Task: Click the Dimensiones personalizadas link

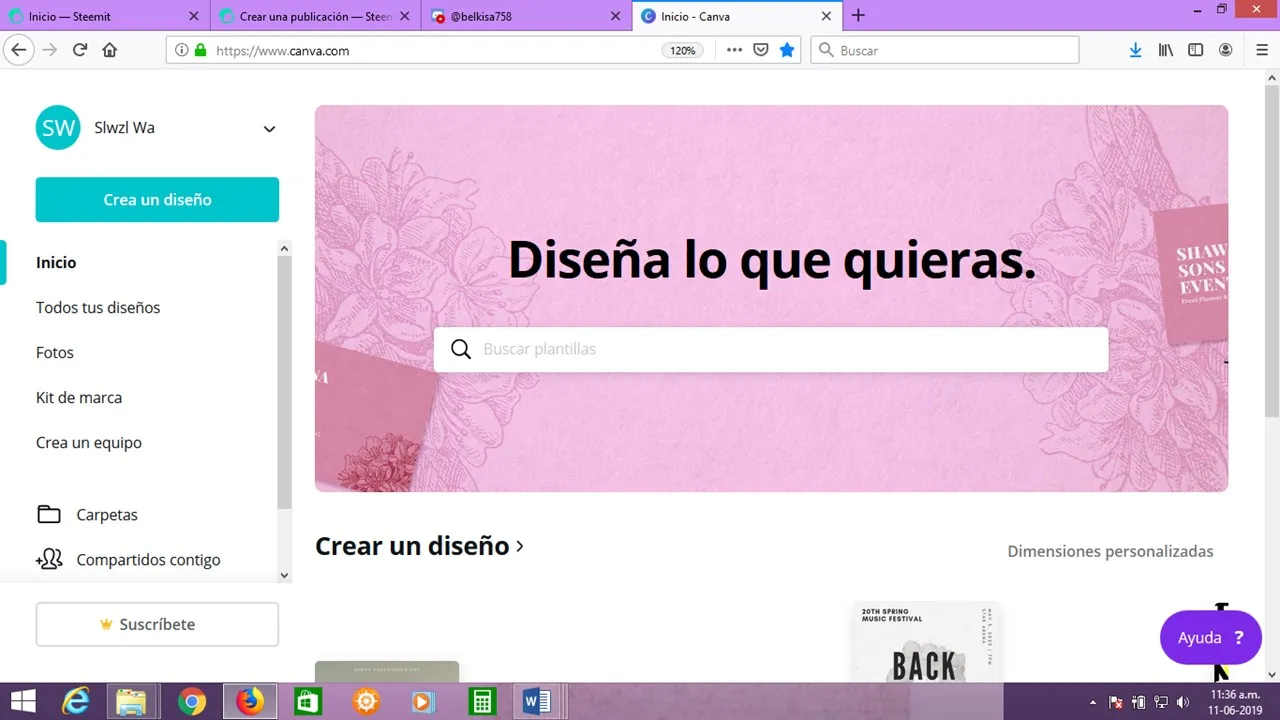Action: (x=1110, y=552)
